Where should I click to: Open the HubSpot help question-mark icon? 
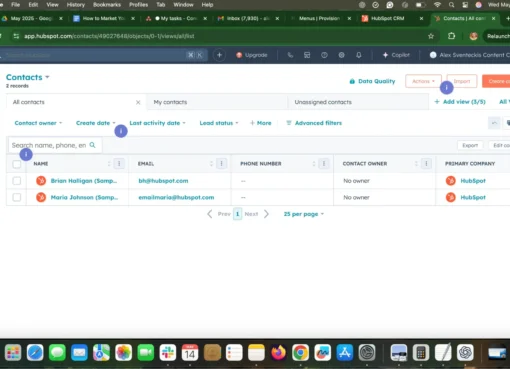point(324,55)
